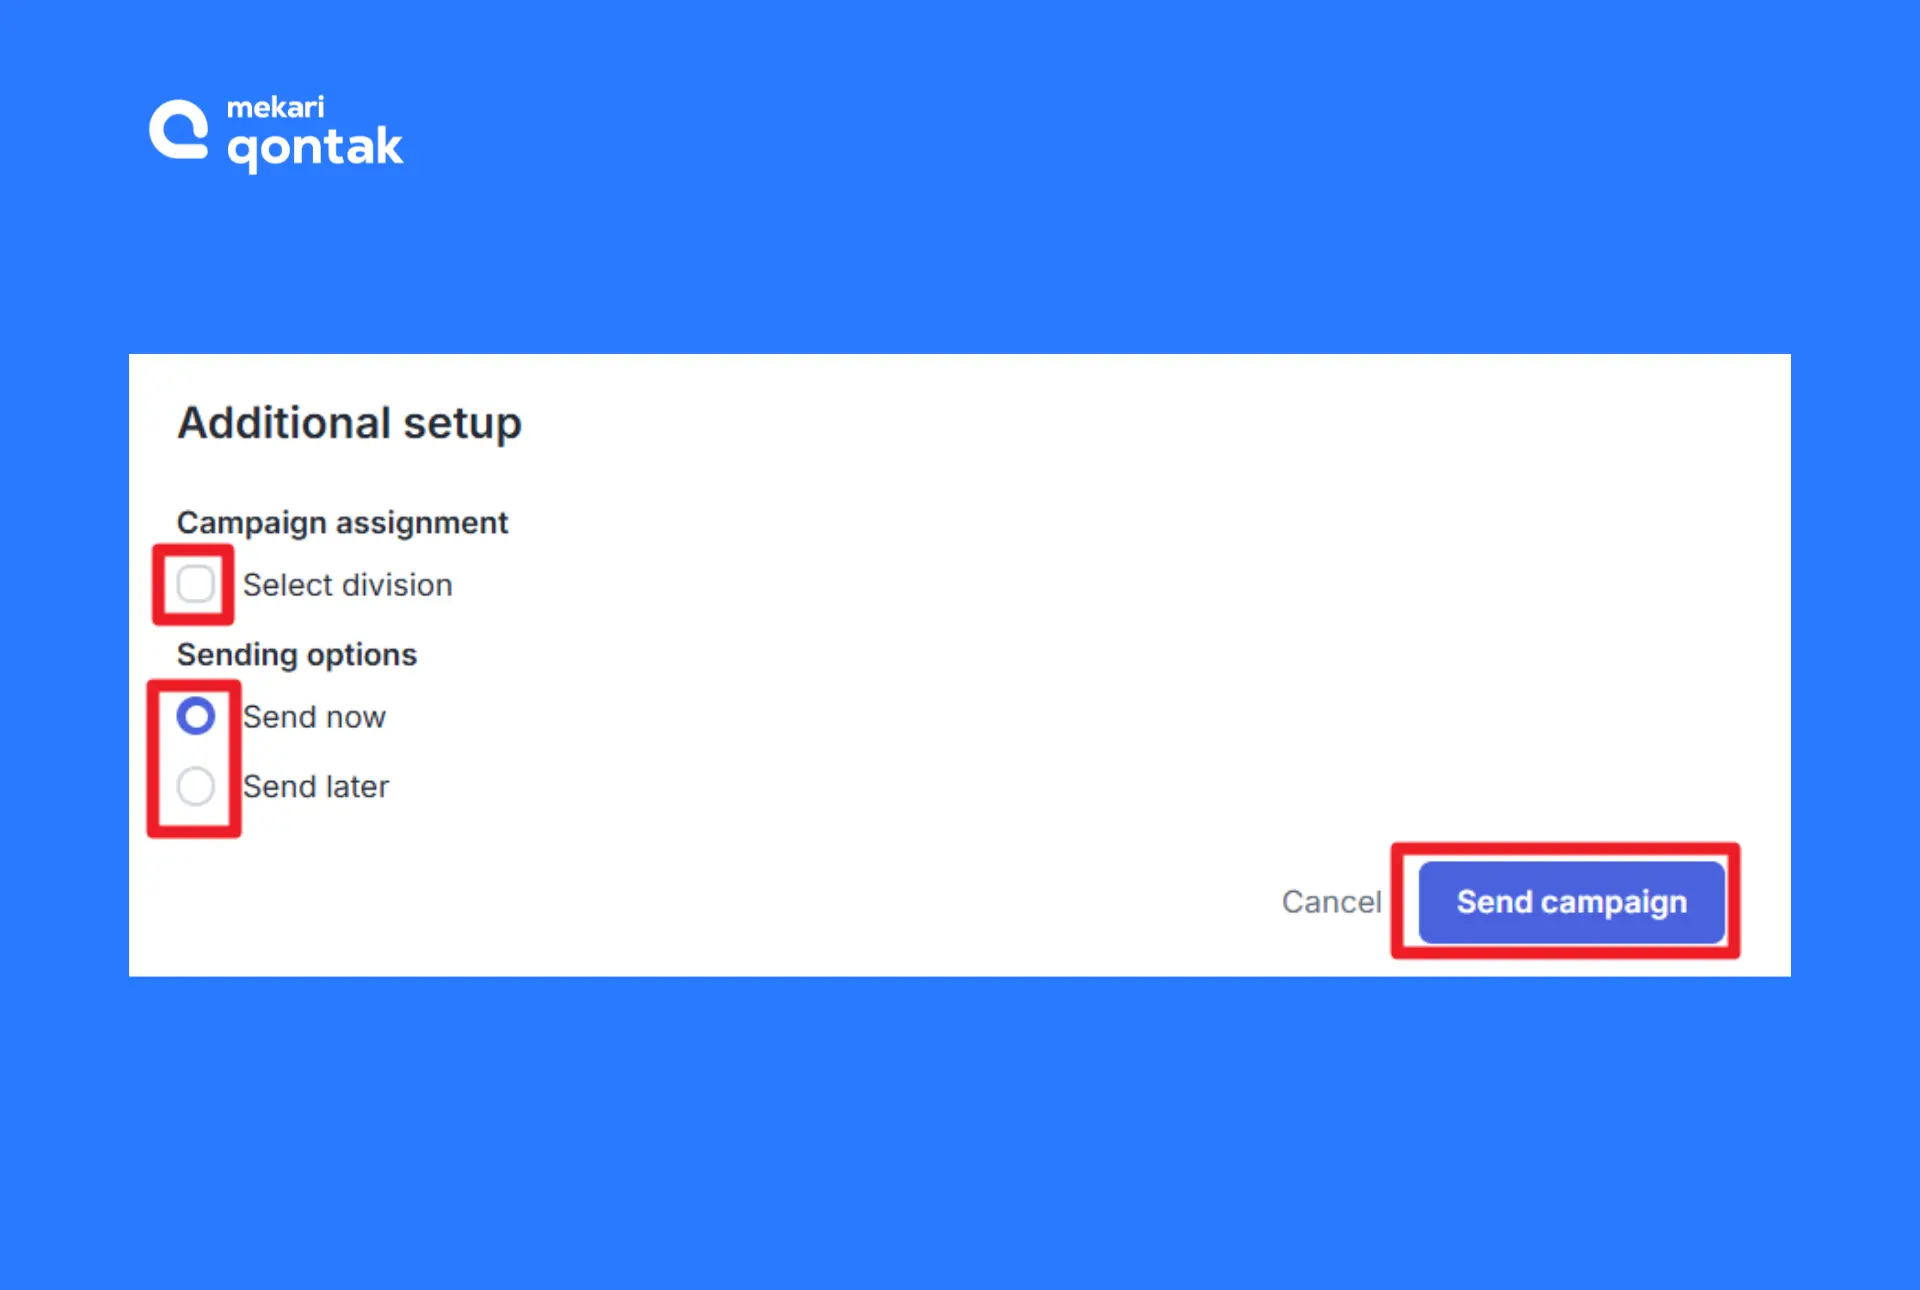Click the "Campaign assignment" section heading
This screenshot has height=1290, width=1920.
tap(342, 523)
